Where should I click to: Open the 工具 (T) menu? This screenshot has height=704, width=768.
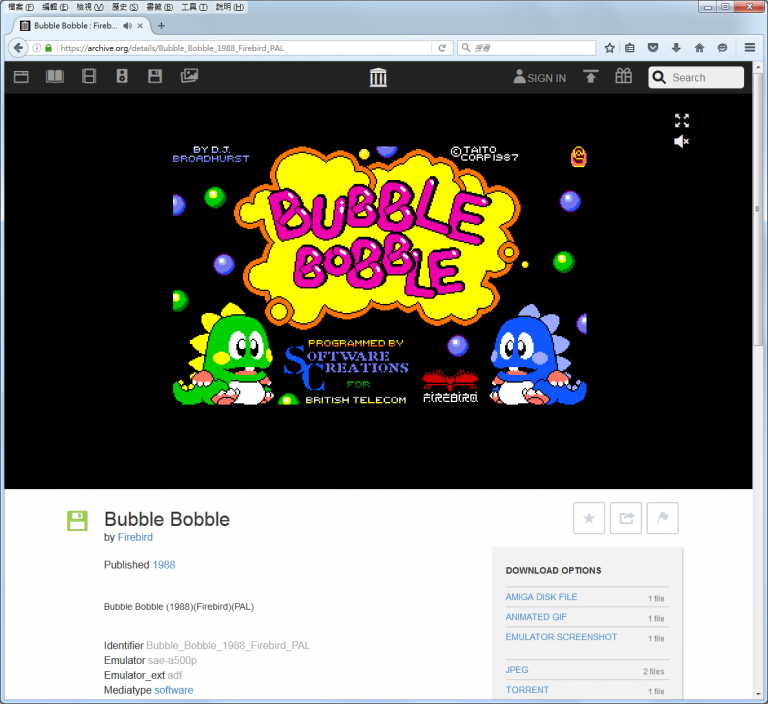194,7
